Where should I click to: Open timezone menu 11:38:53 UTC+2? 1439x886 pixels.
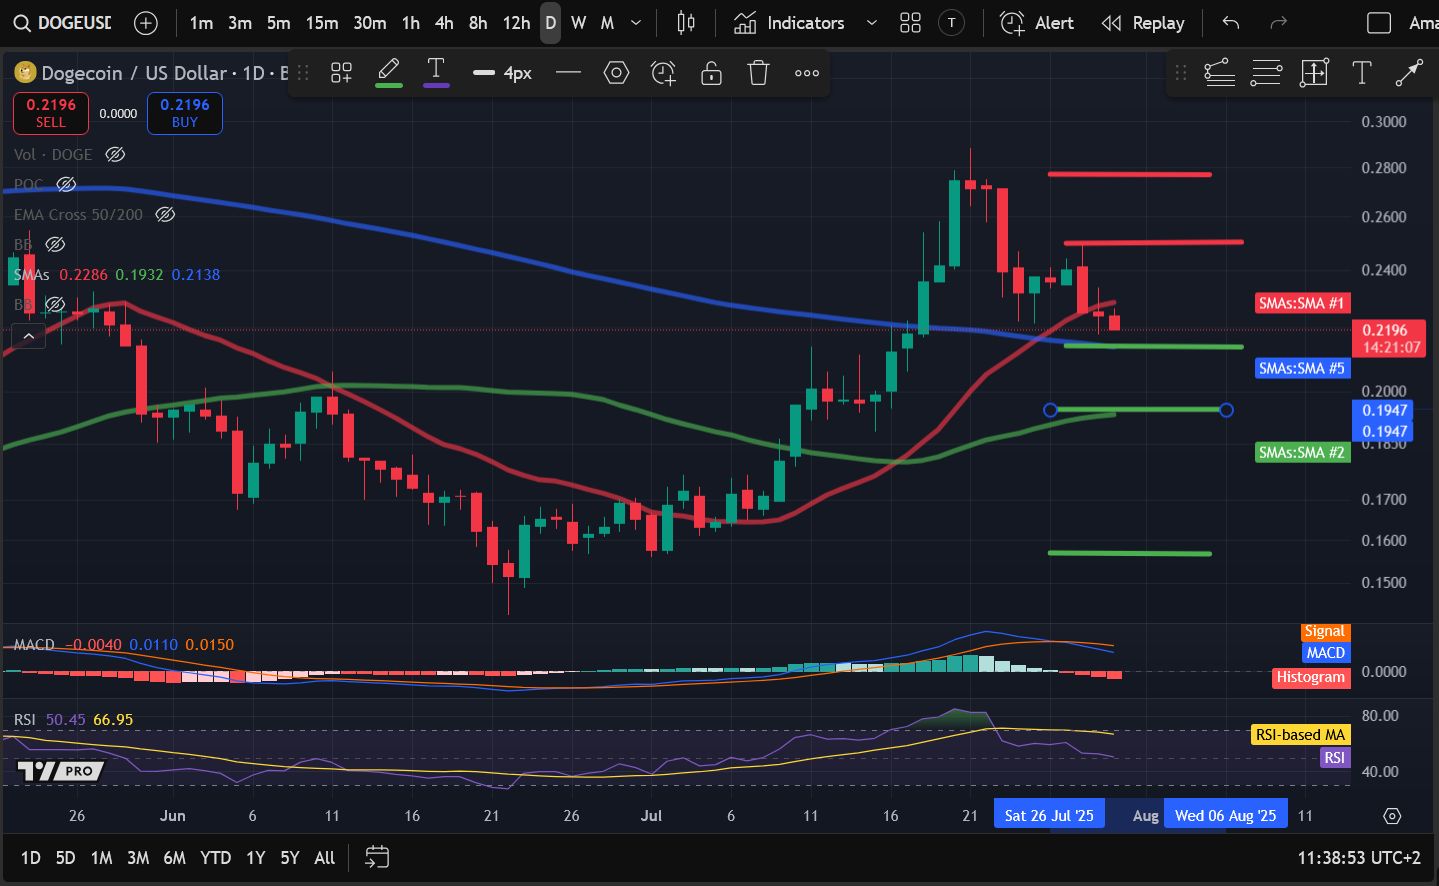tap(1359, 858)
